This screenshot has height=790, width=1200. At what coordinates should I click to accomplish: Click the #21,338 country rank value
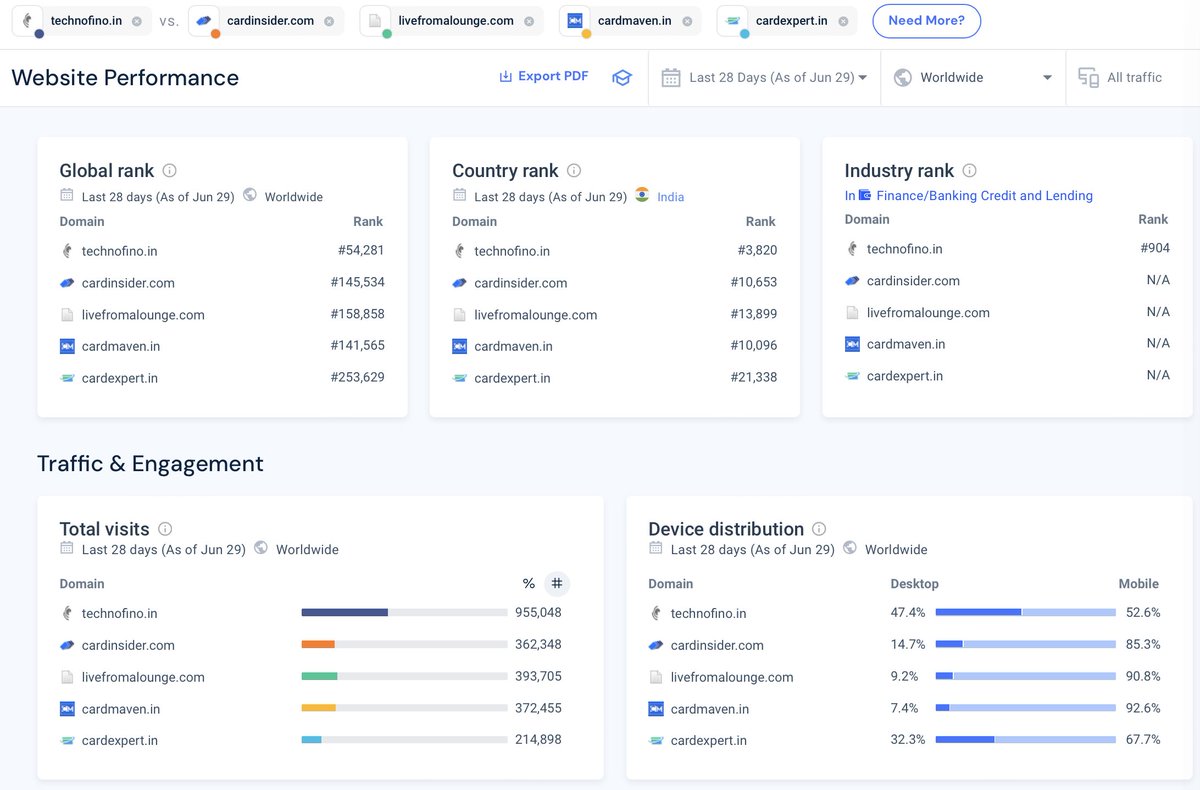[754, 377]
